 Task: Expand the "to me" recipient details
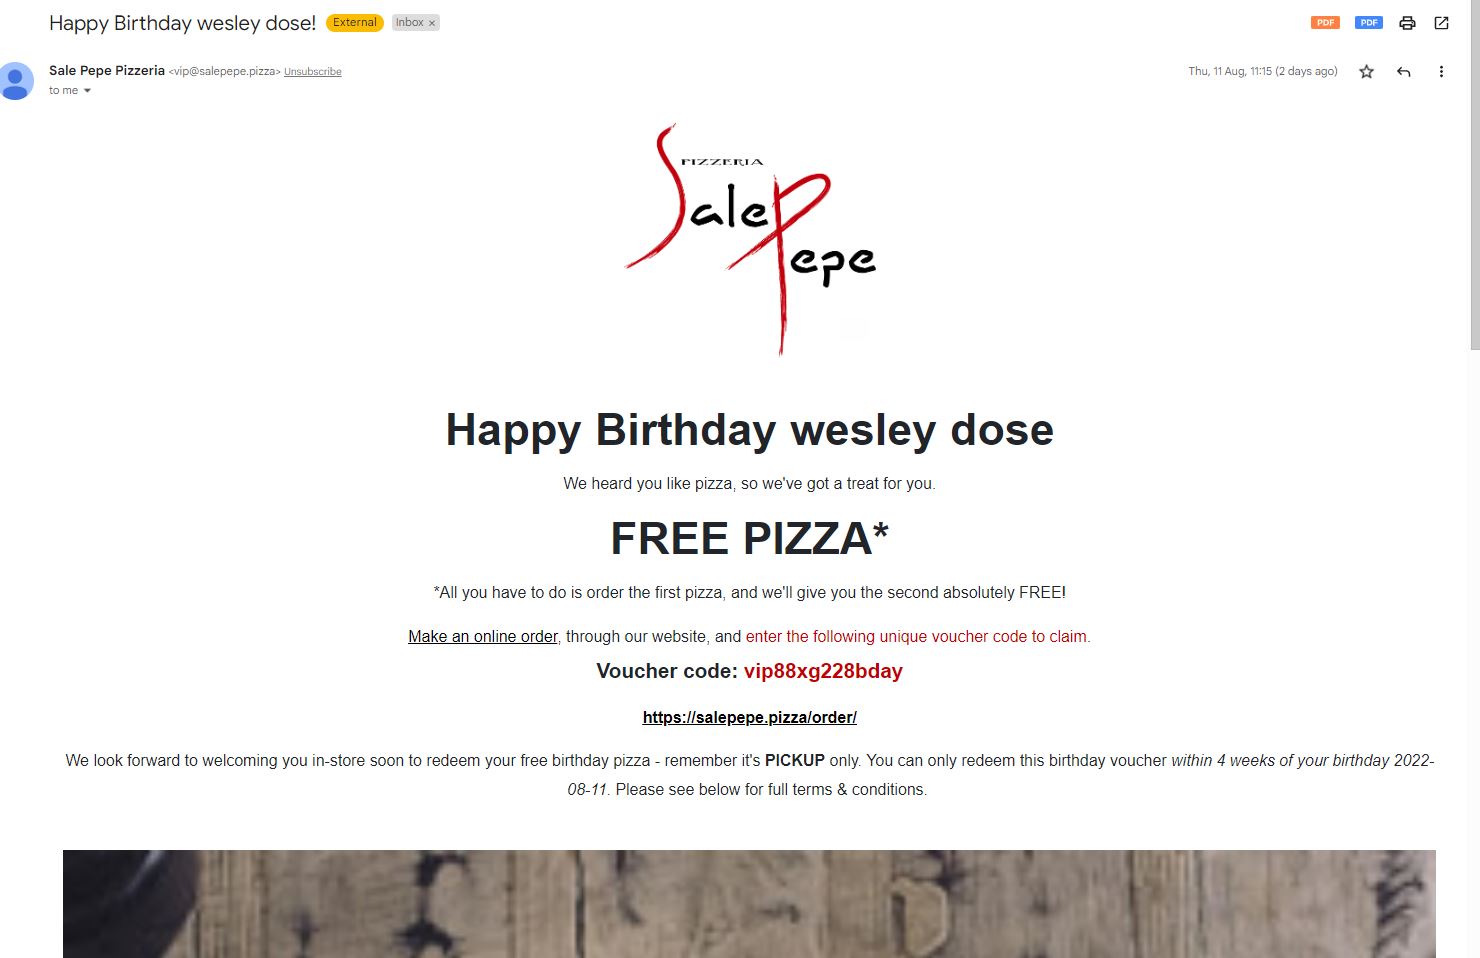coord(87,91)
